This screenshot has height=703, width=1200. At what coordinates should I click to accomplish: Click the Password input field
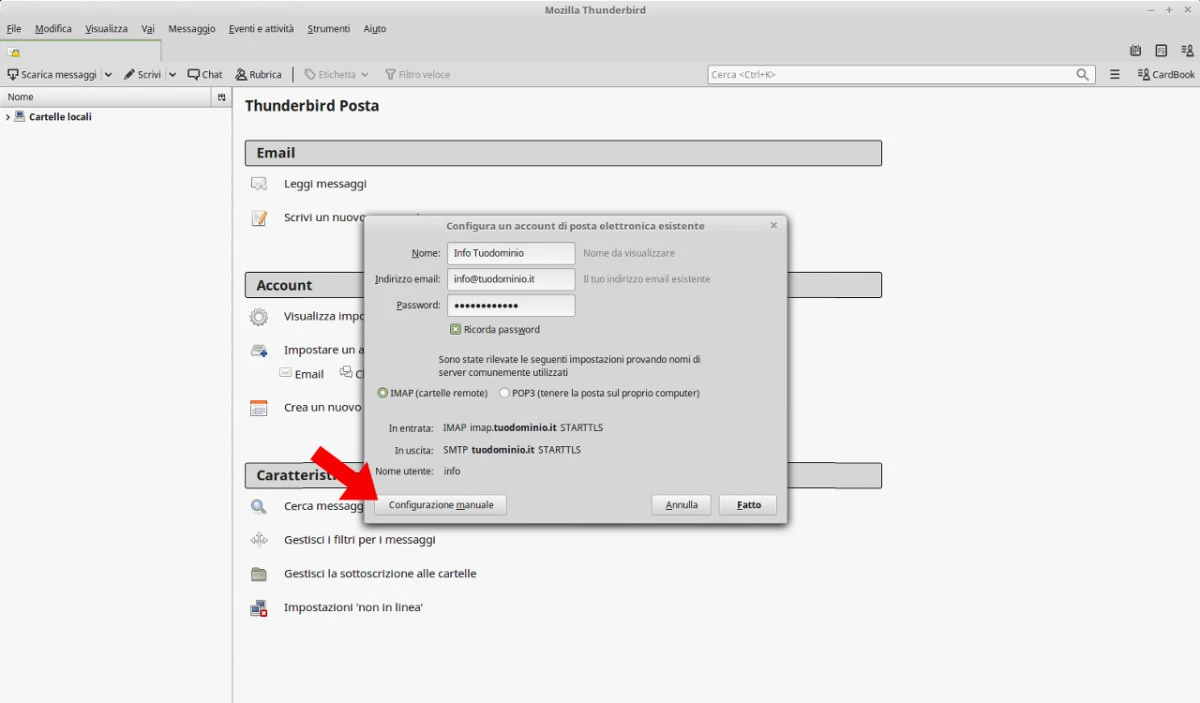point(511,305)
